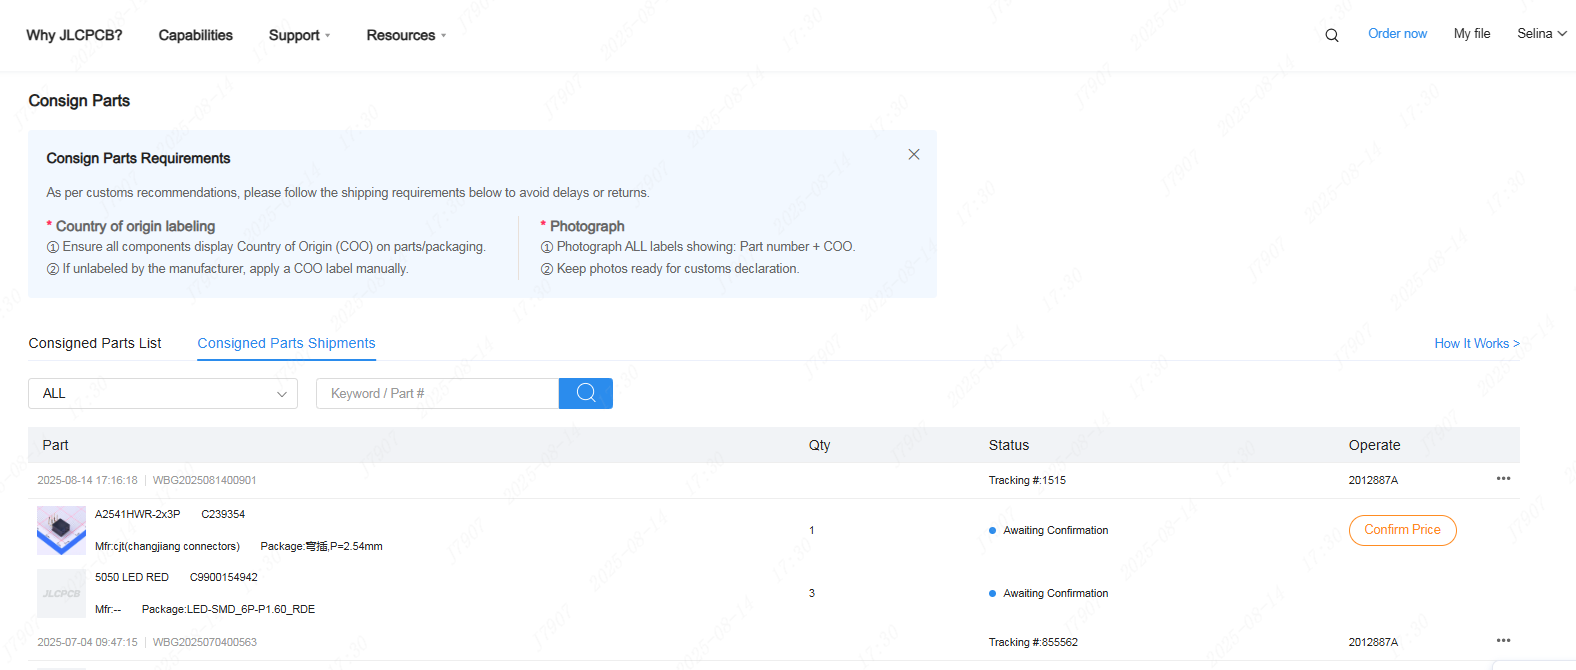Viewport: 1576px width, 670px height.
Task: Open the Resources menu dropdown
Action: 406,35
